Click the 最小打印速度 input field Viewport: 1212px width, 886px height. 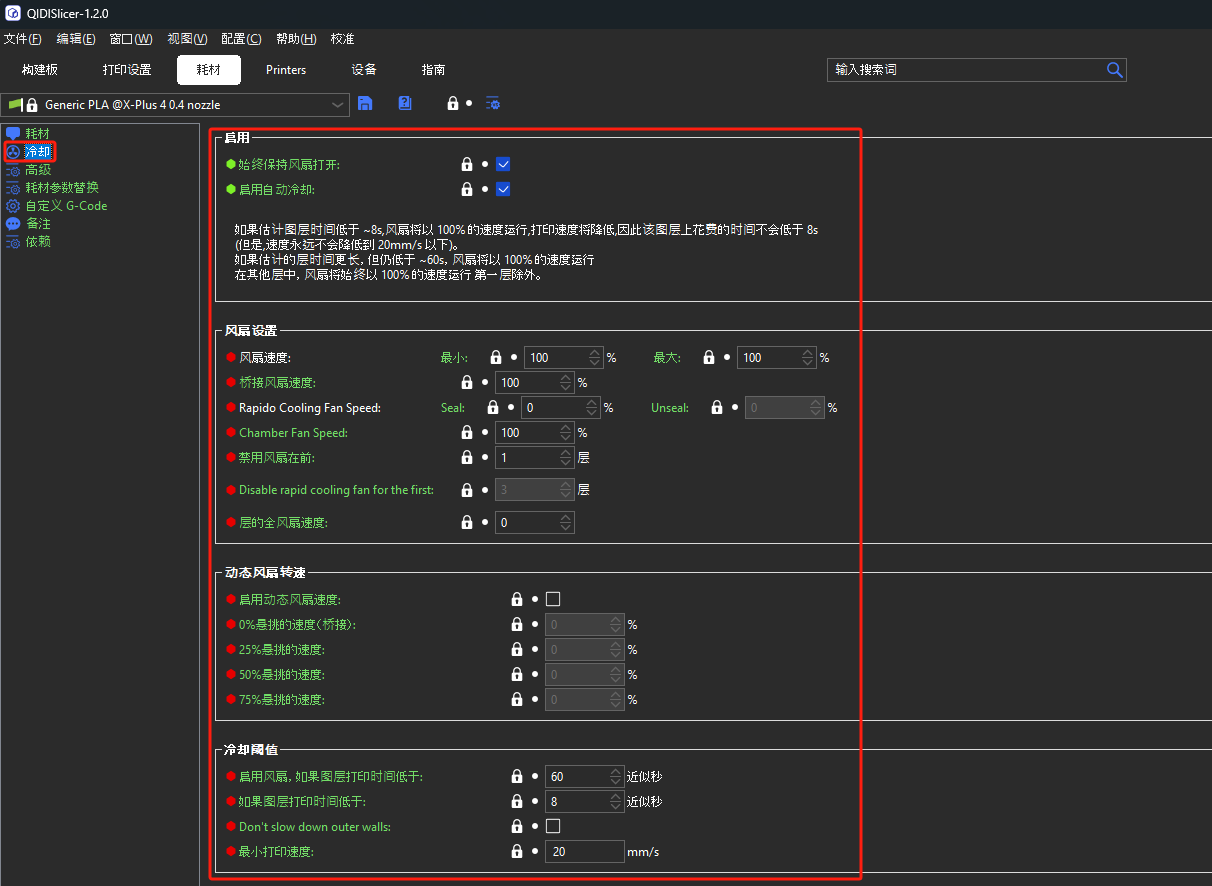585,851
